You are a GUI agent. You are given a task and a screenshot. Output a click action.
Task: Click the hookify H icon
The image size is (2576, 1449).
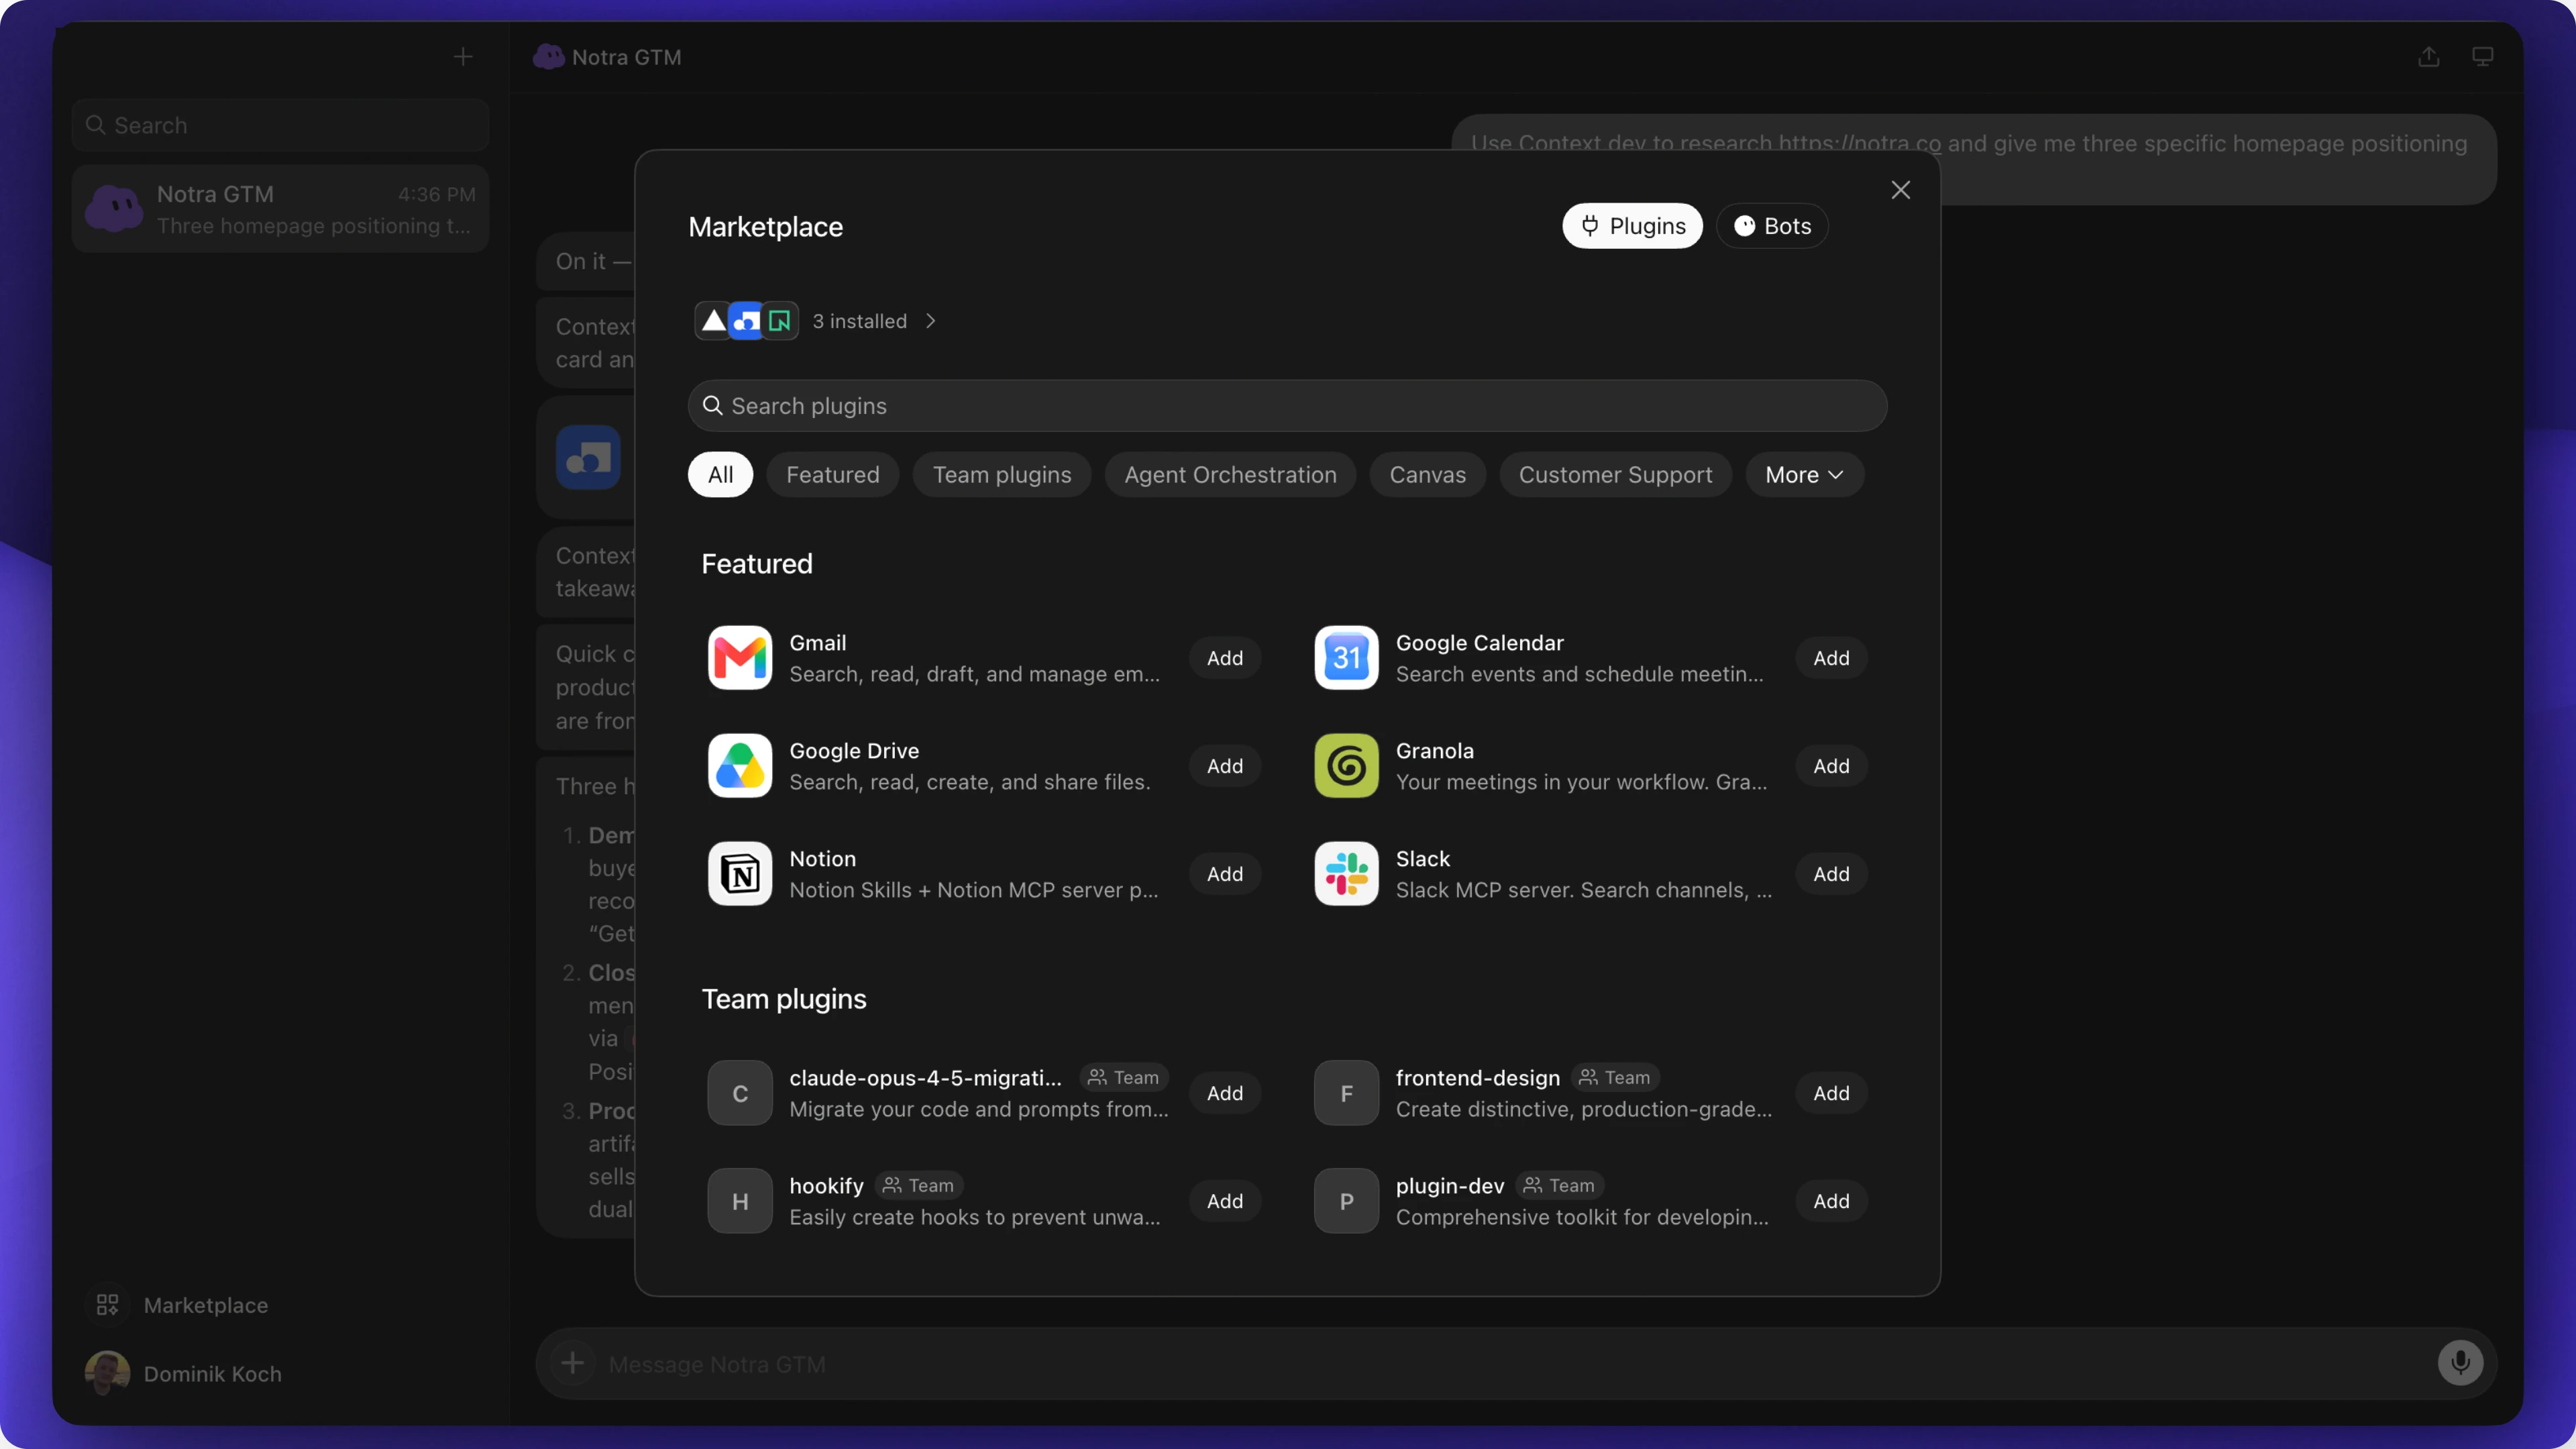(x=739, y=1201)
